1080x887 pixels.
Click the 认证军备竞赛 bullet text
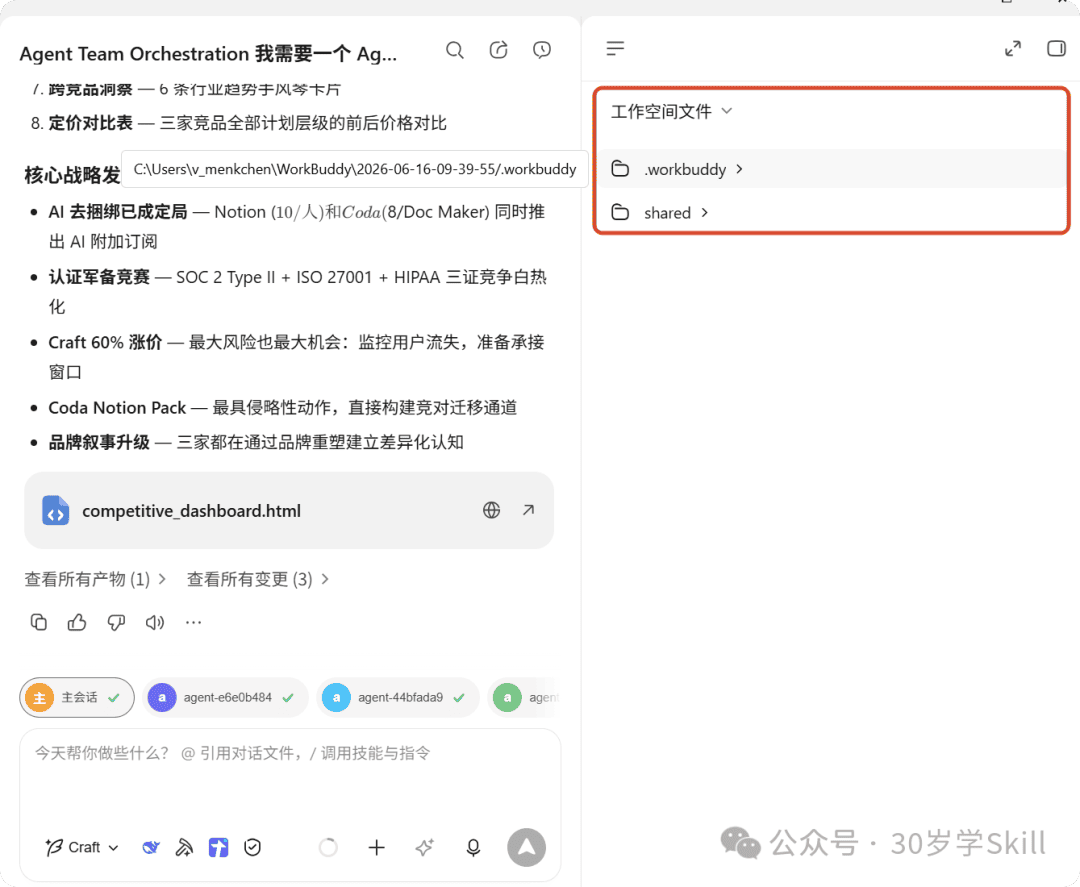point(99,278)
